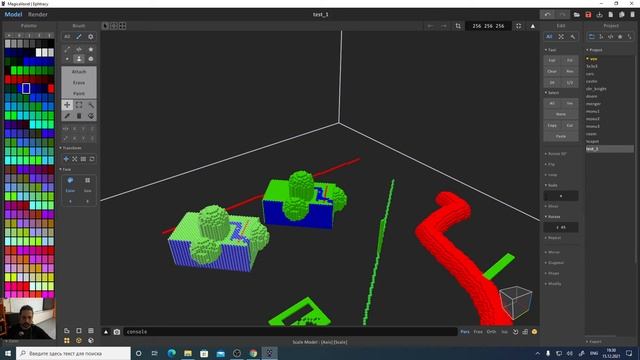Click the save-as download icon
Screen dimensions: 640x360
[x=599, y=15]
